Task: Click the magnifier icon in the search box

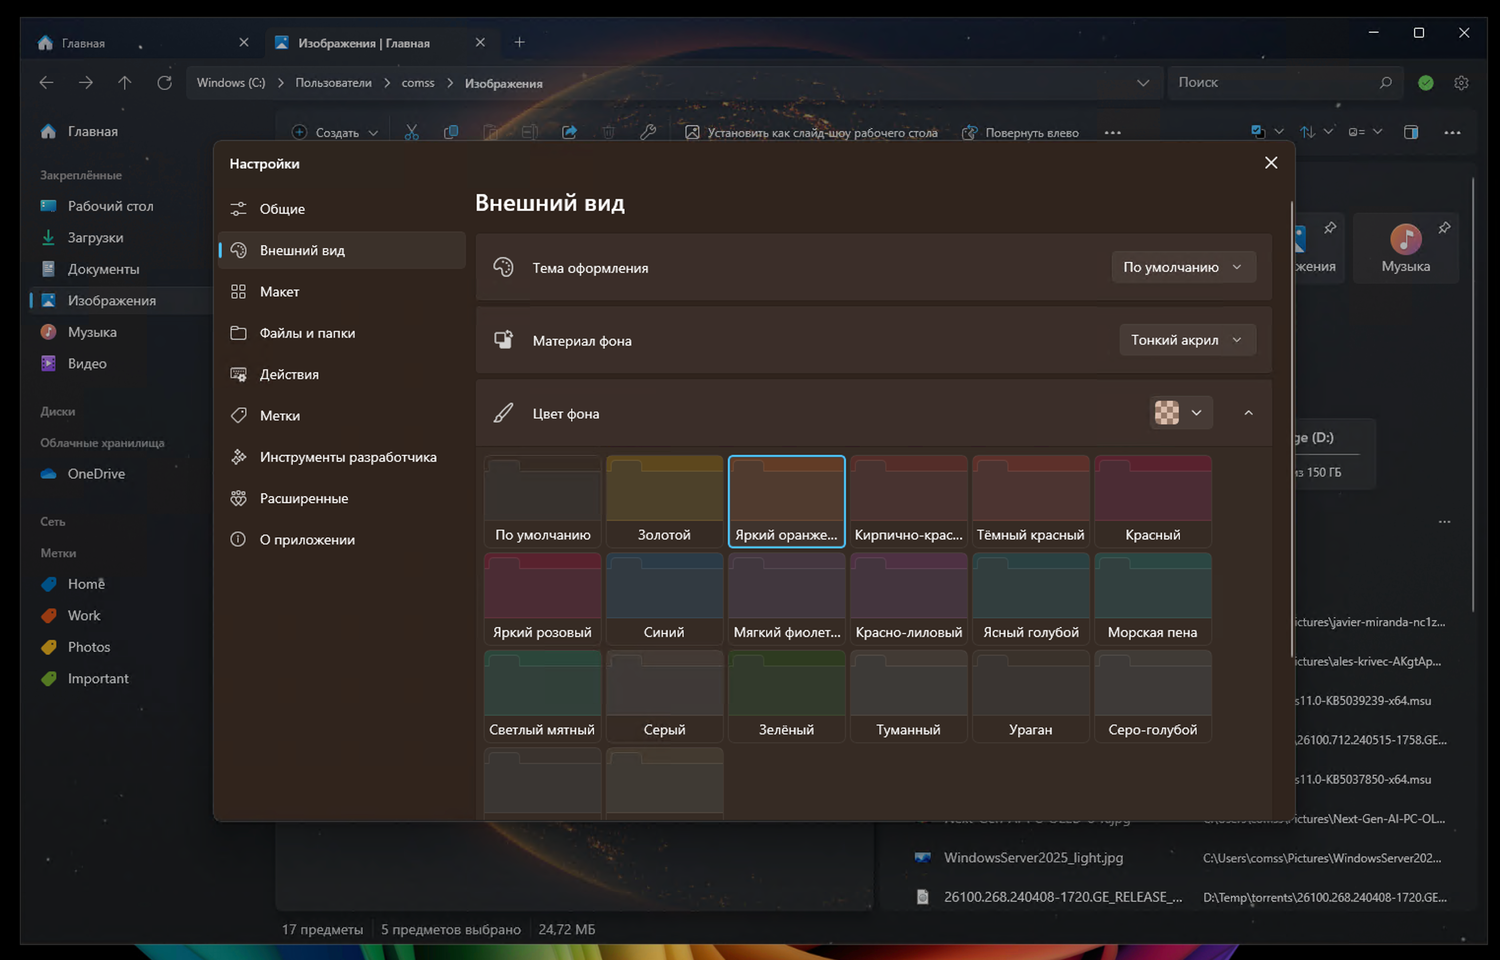Action: click(x=1385, y=83)
